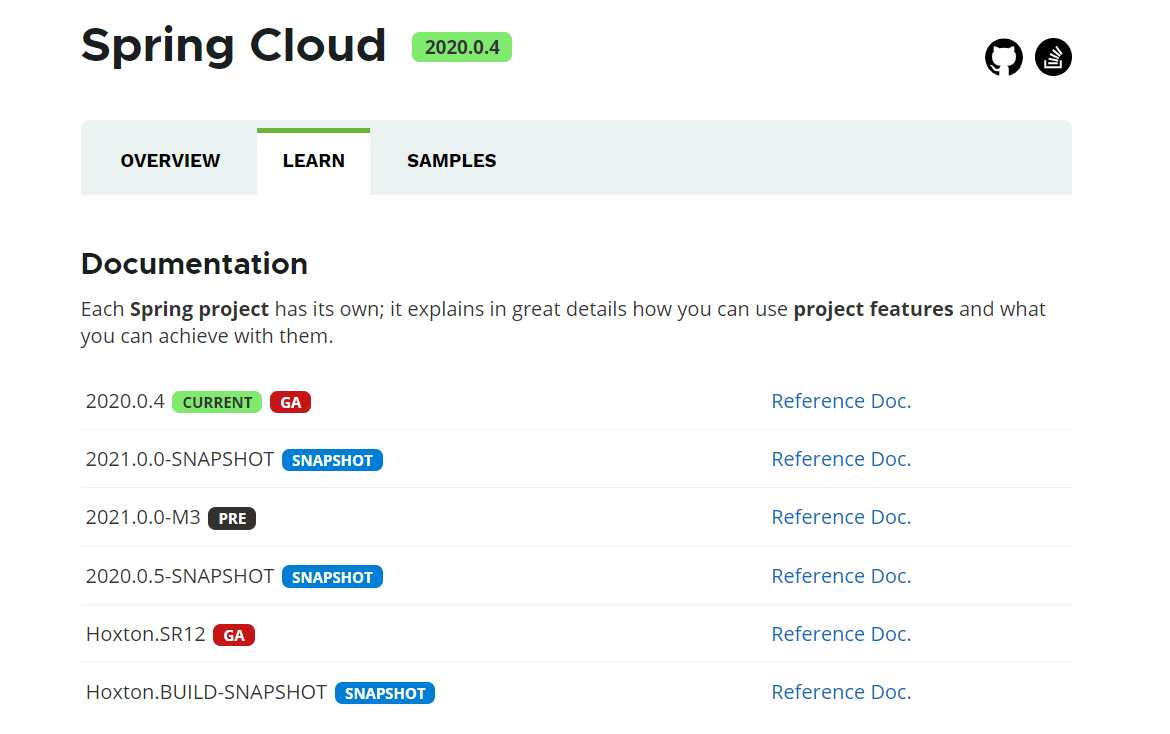
Task: Select the Learn tab
Action: point(313,160)
